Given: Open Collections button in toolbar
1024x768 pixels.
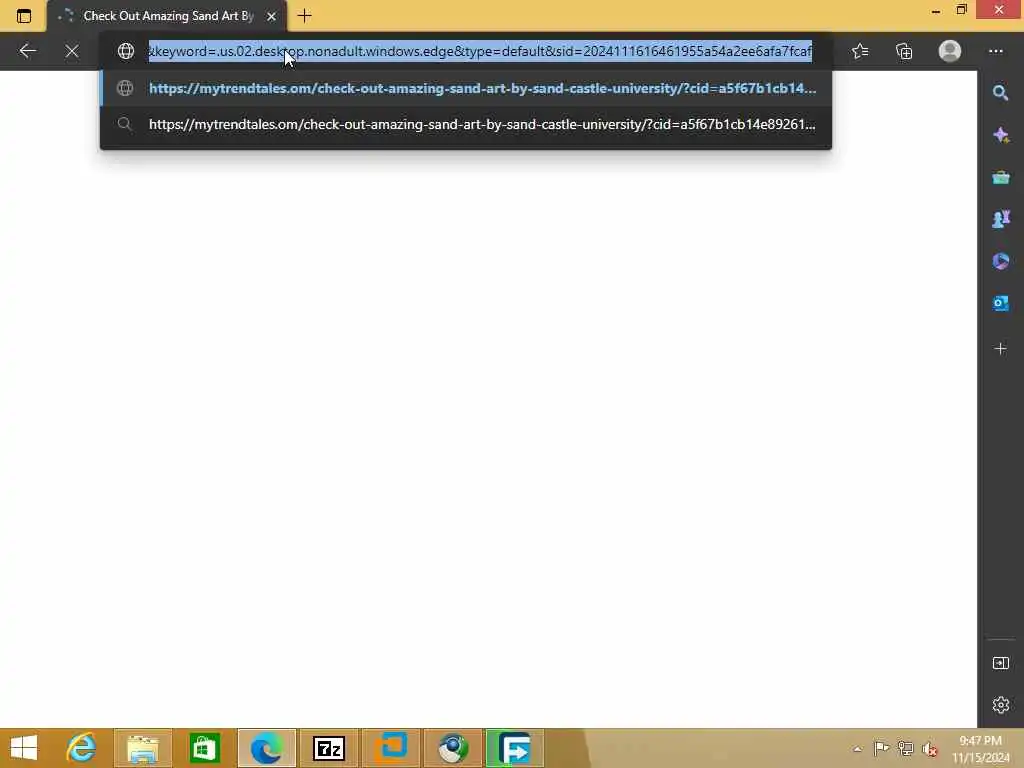Looking at the screenshot, I should coord(904,51).
